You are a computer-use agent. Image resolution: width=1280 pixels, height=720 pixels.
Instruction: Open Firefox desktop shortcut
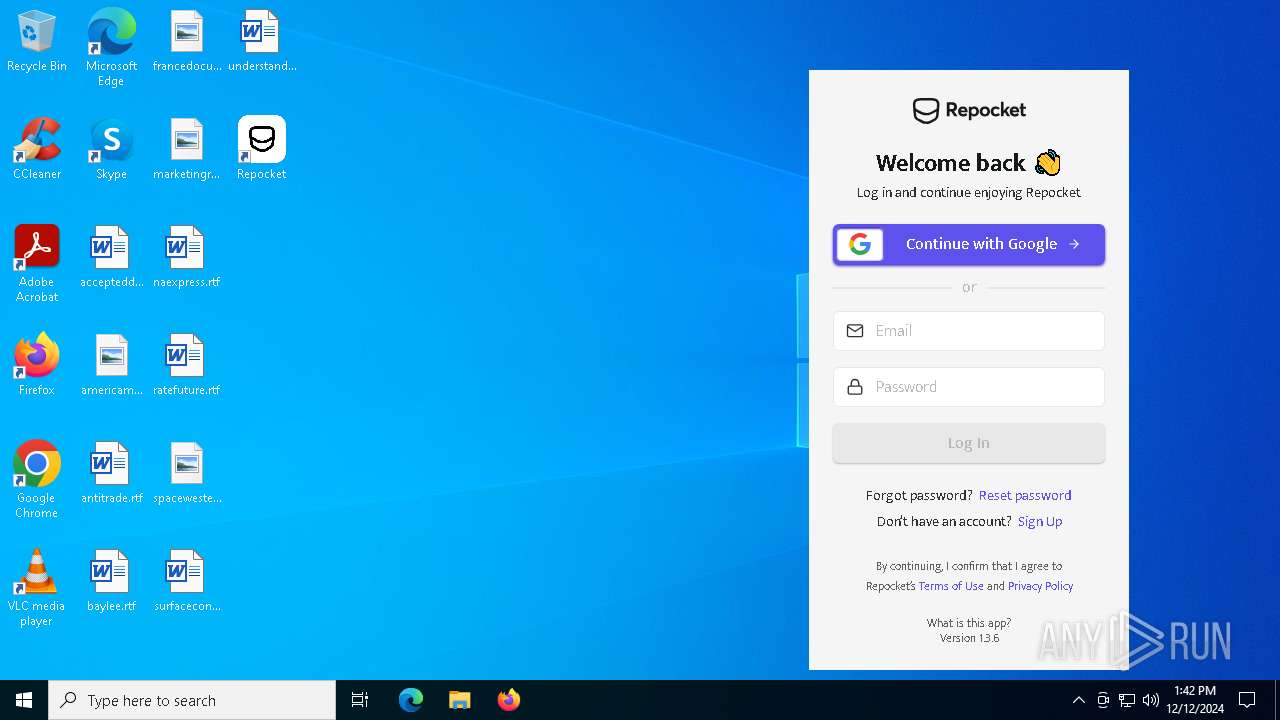tap(37, 365)
